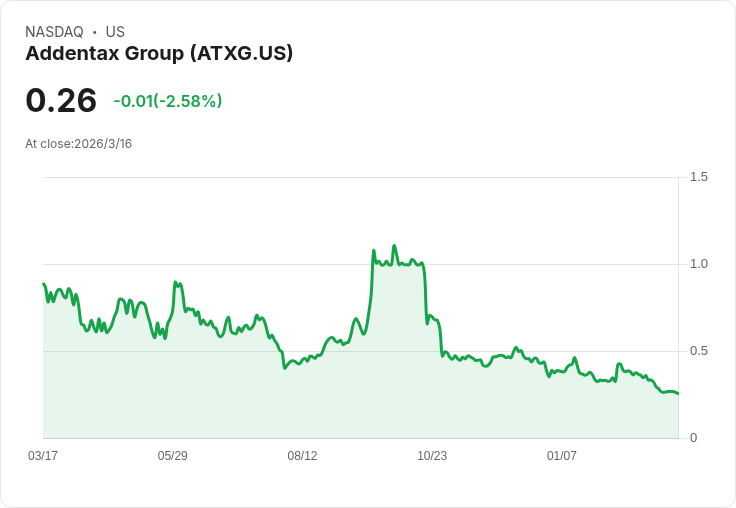Screen dimensions: 736x508
Task: Click the price line directly above 08/12
Action: coord(302,360)
